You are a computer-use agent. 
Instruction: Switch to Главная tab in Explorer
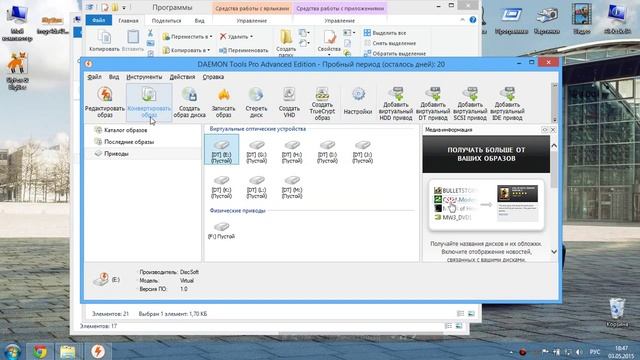(x=128, y=20)
